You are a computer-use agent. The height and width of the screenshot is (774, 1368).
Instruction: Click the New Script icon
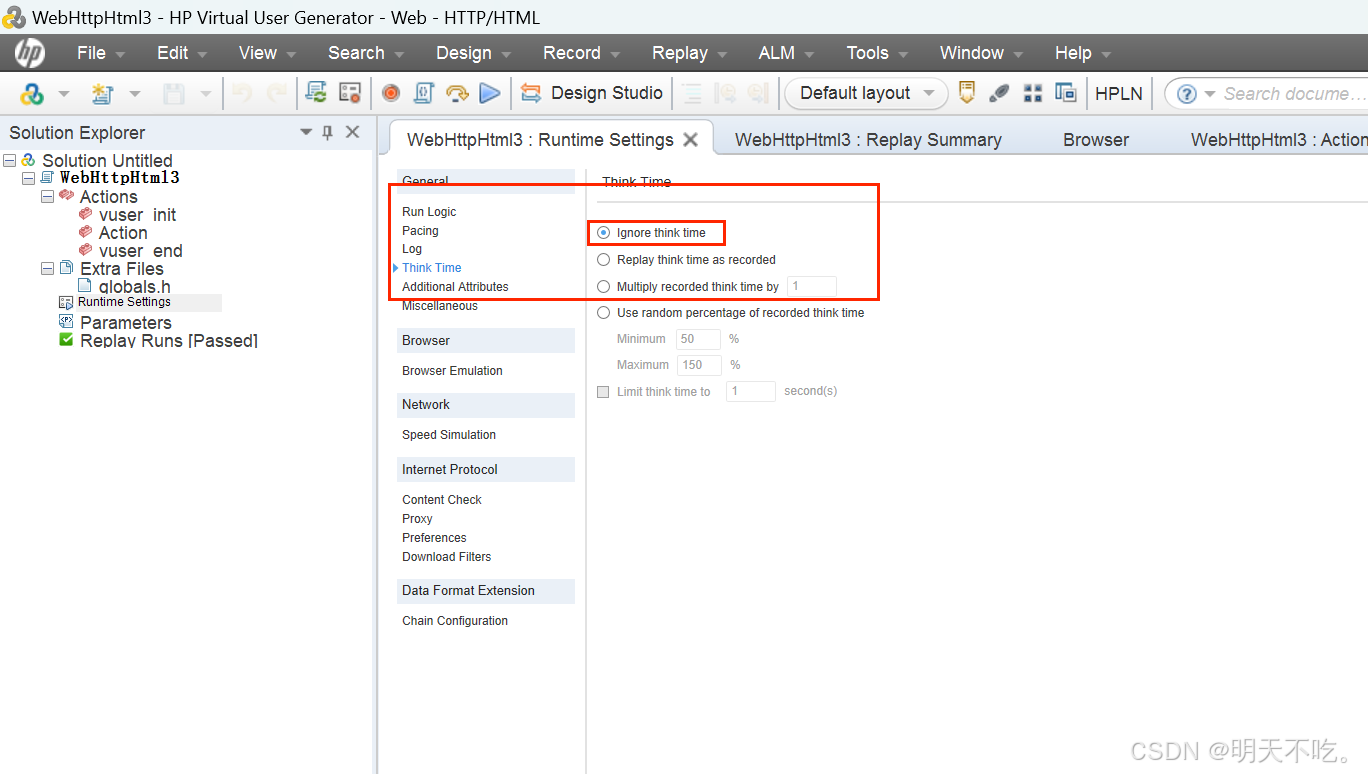(x=102, y=93)
